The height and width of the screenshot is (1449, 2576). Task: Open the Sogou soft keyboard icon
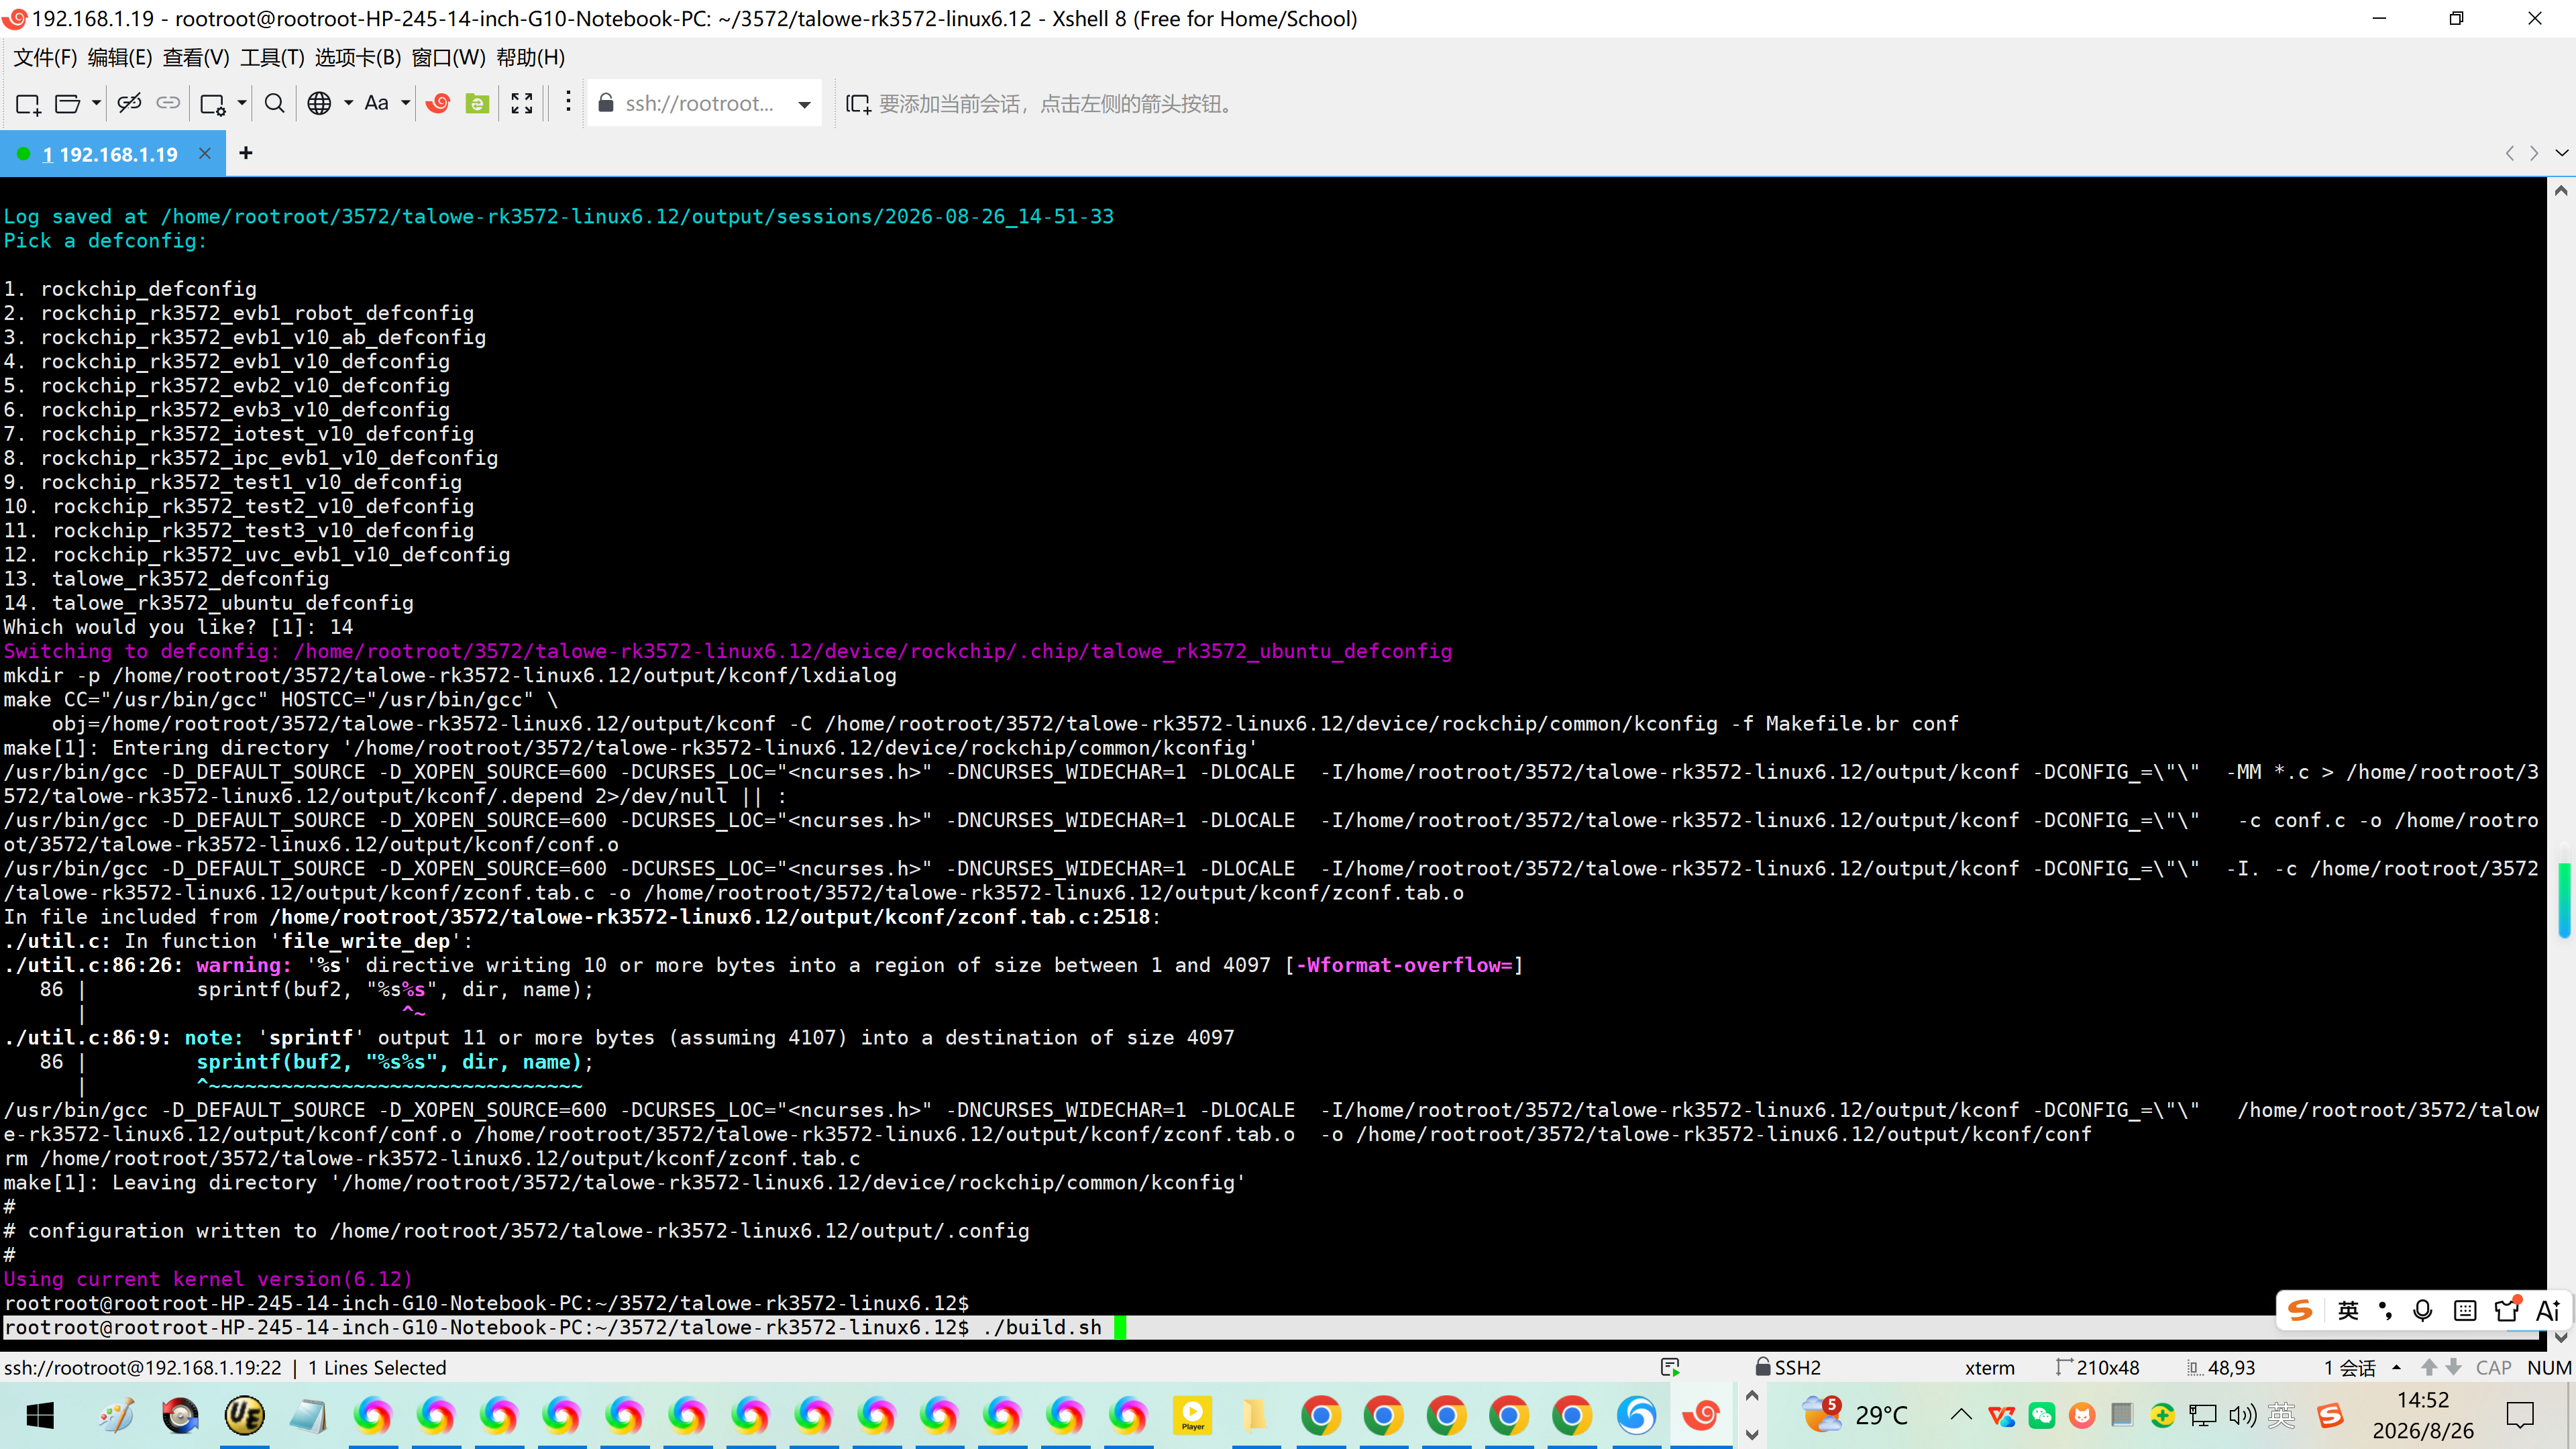click(2465, 1310)
